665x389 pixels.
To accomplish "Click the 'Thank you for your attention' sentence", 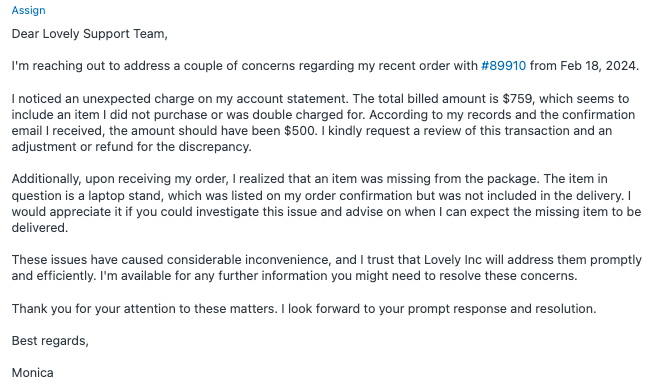I will [144, 308].
